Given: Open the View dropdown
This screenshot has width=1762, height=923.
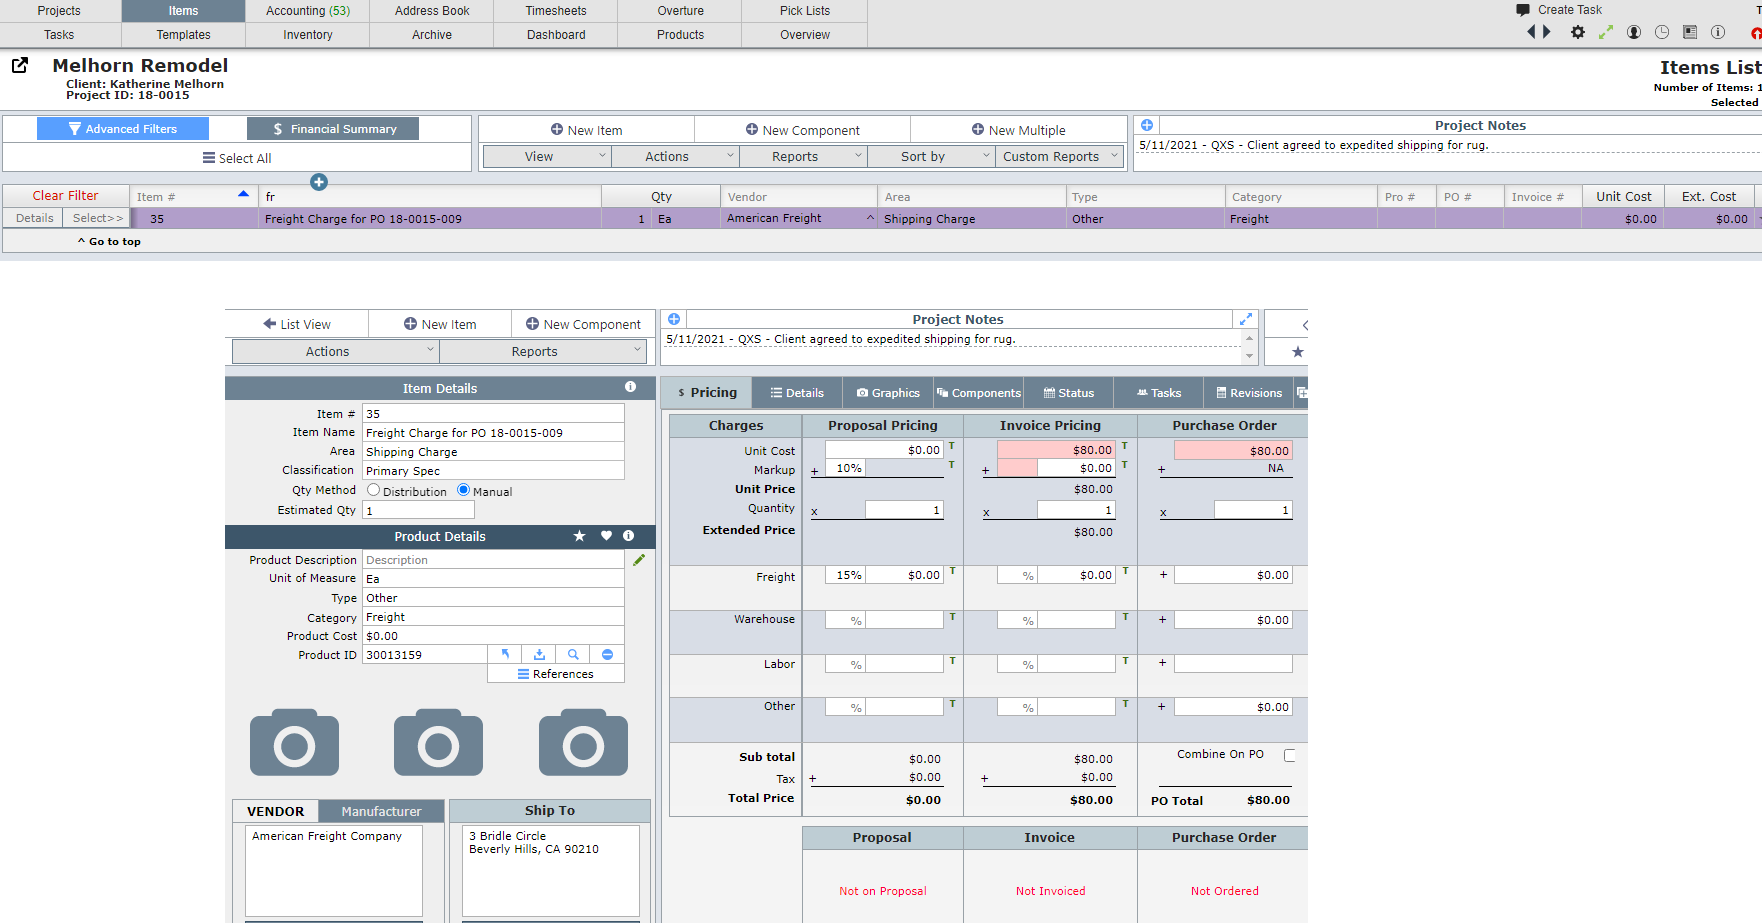Looking at the screenshot, I should pyautogui.click(x=547, y=156).
